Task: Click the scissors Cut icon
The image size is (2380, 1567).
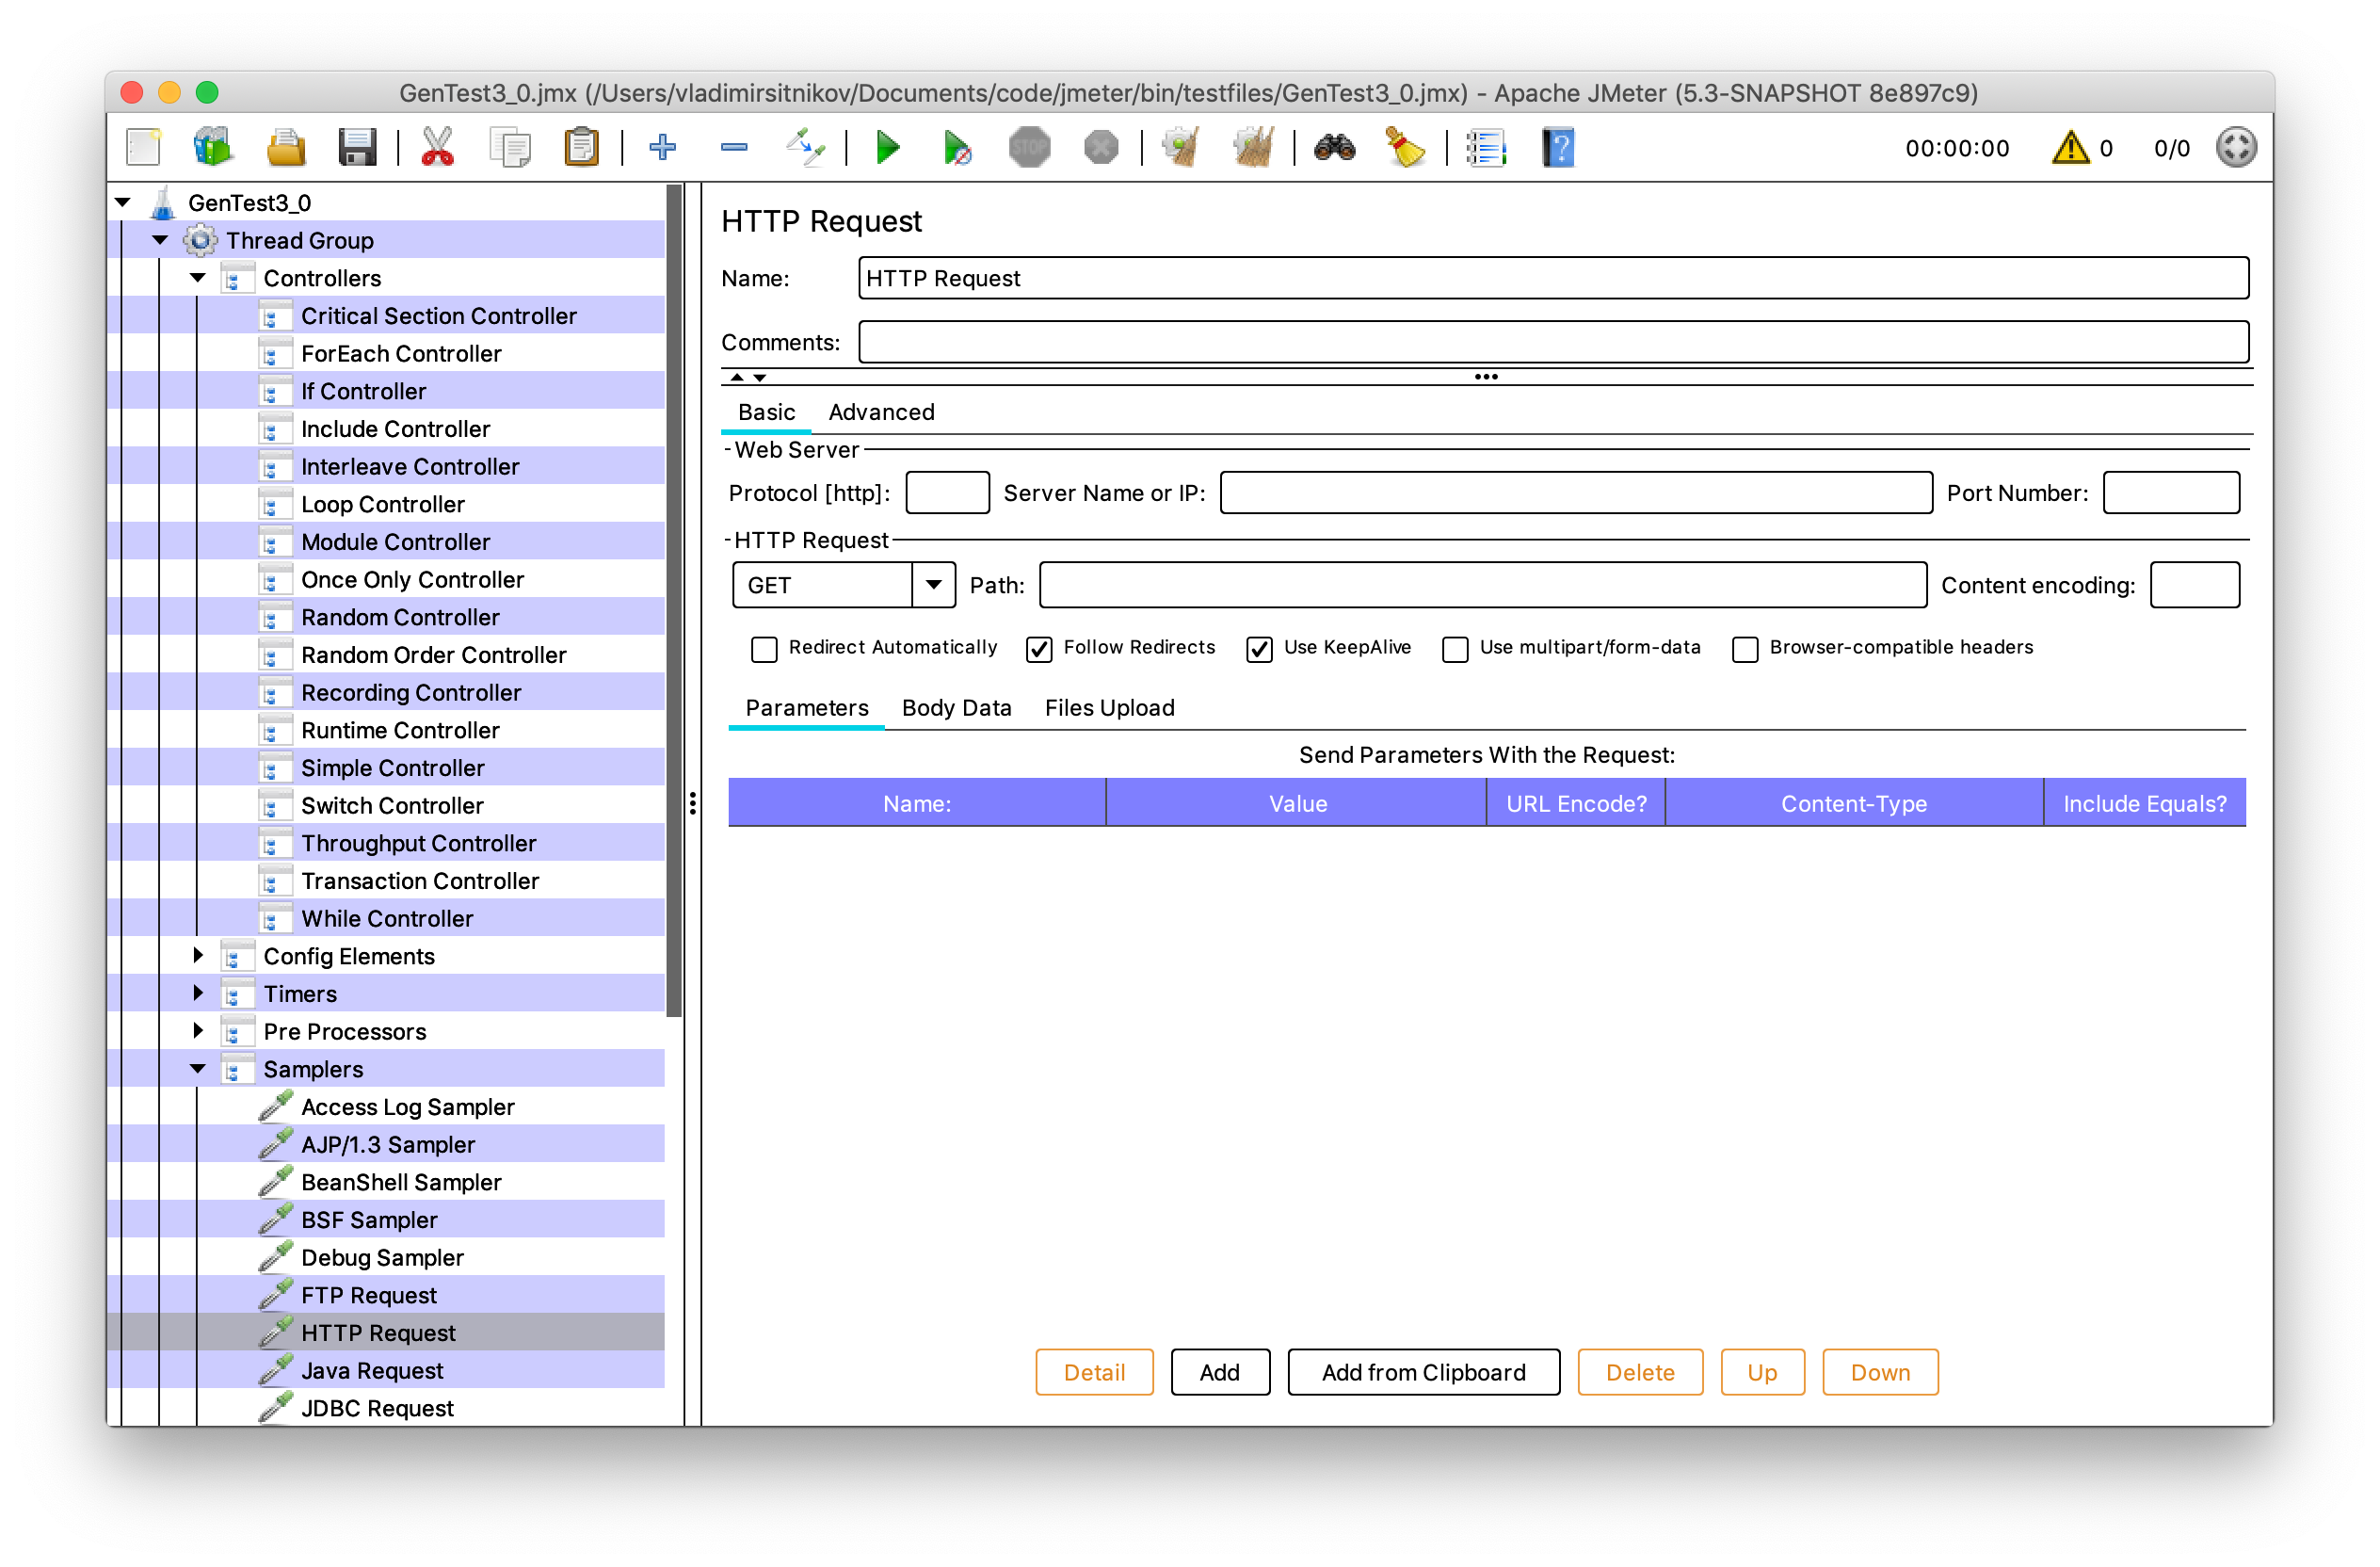Action: (437, 148)
